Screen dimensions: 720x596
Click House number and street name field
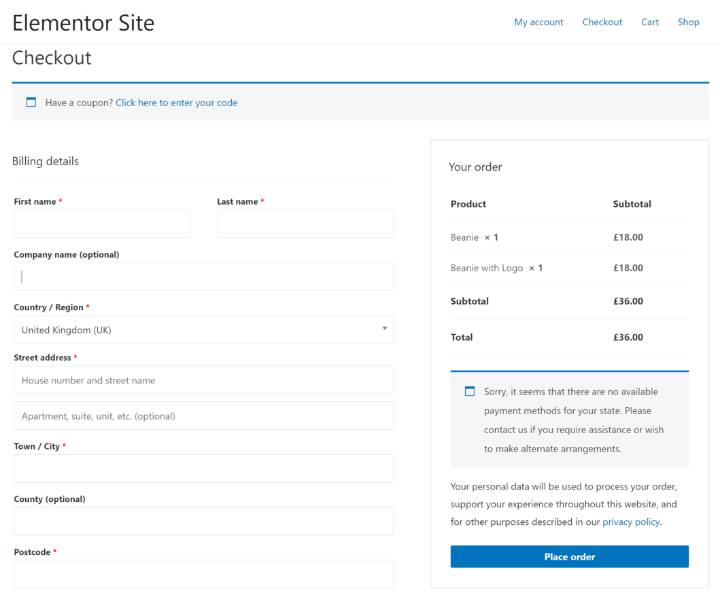[203, 380]
